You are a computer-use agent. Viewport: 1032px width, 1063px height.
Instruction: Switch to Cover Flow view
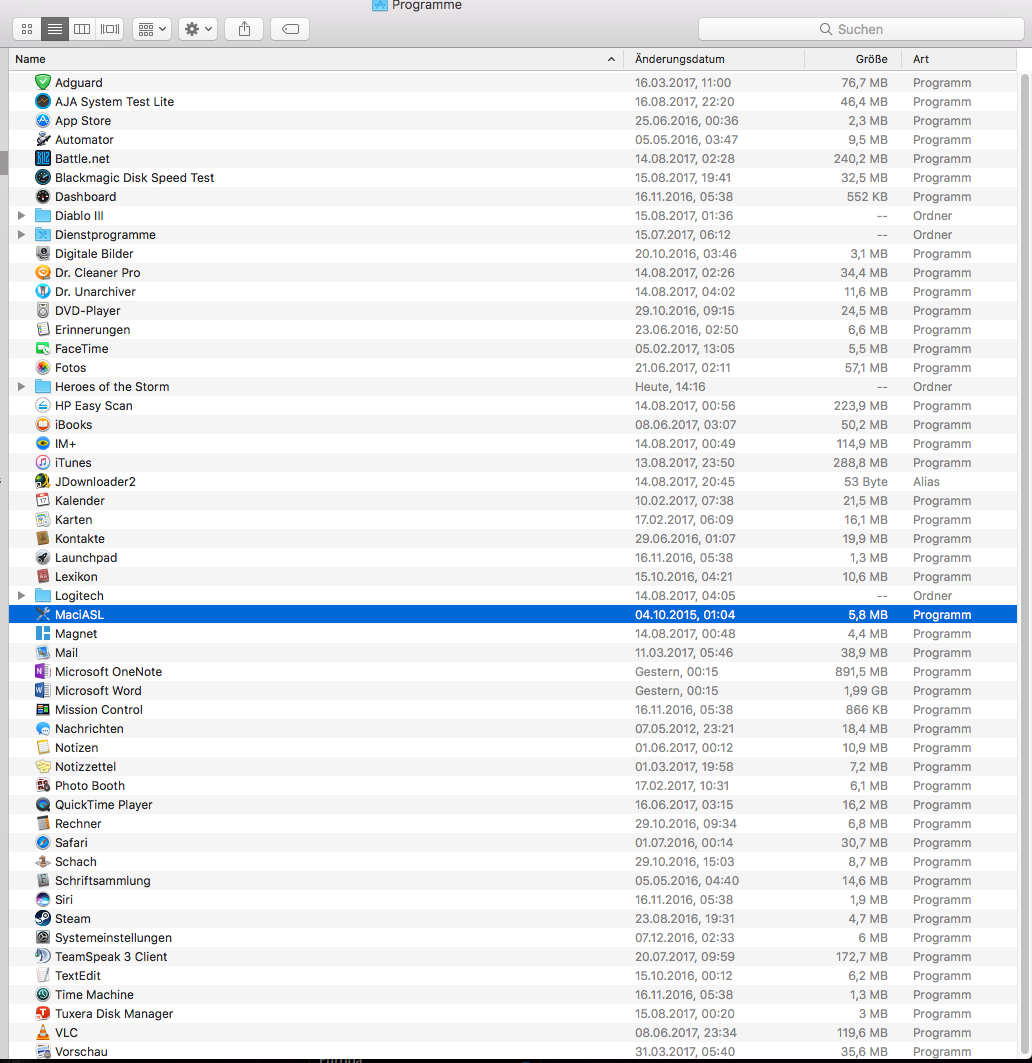[110, 29]
